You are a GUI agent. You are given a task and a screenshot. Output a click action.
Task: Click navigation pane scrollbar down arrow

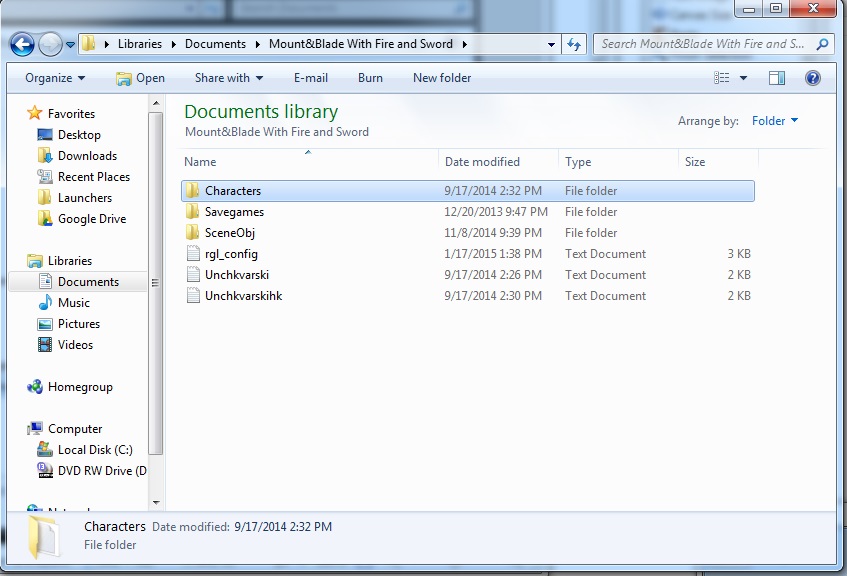pyautogui.click(x=156, y=503)
